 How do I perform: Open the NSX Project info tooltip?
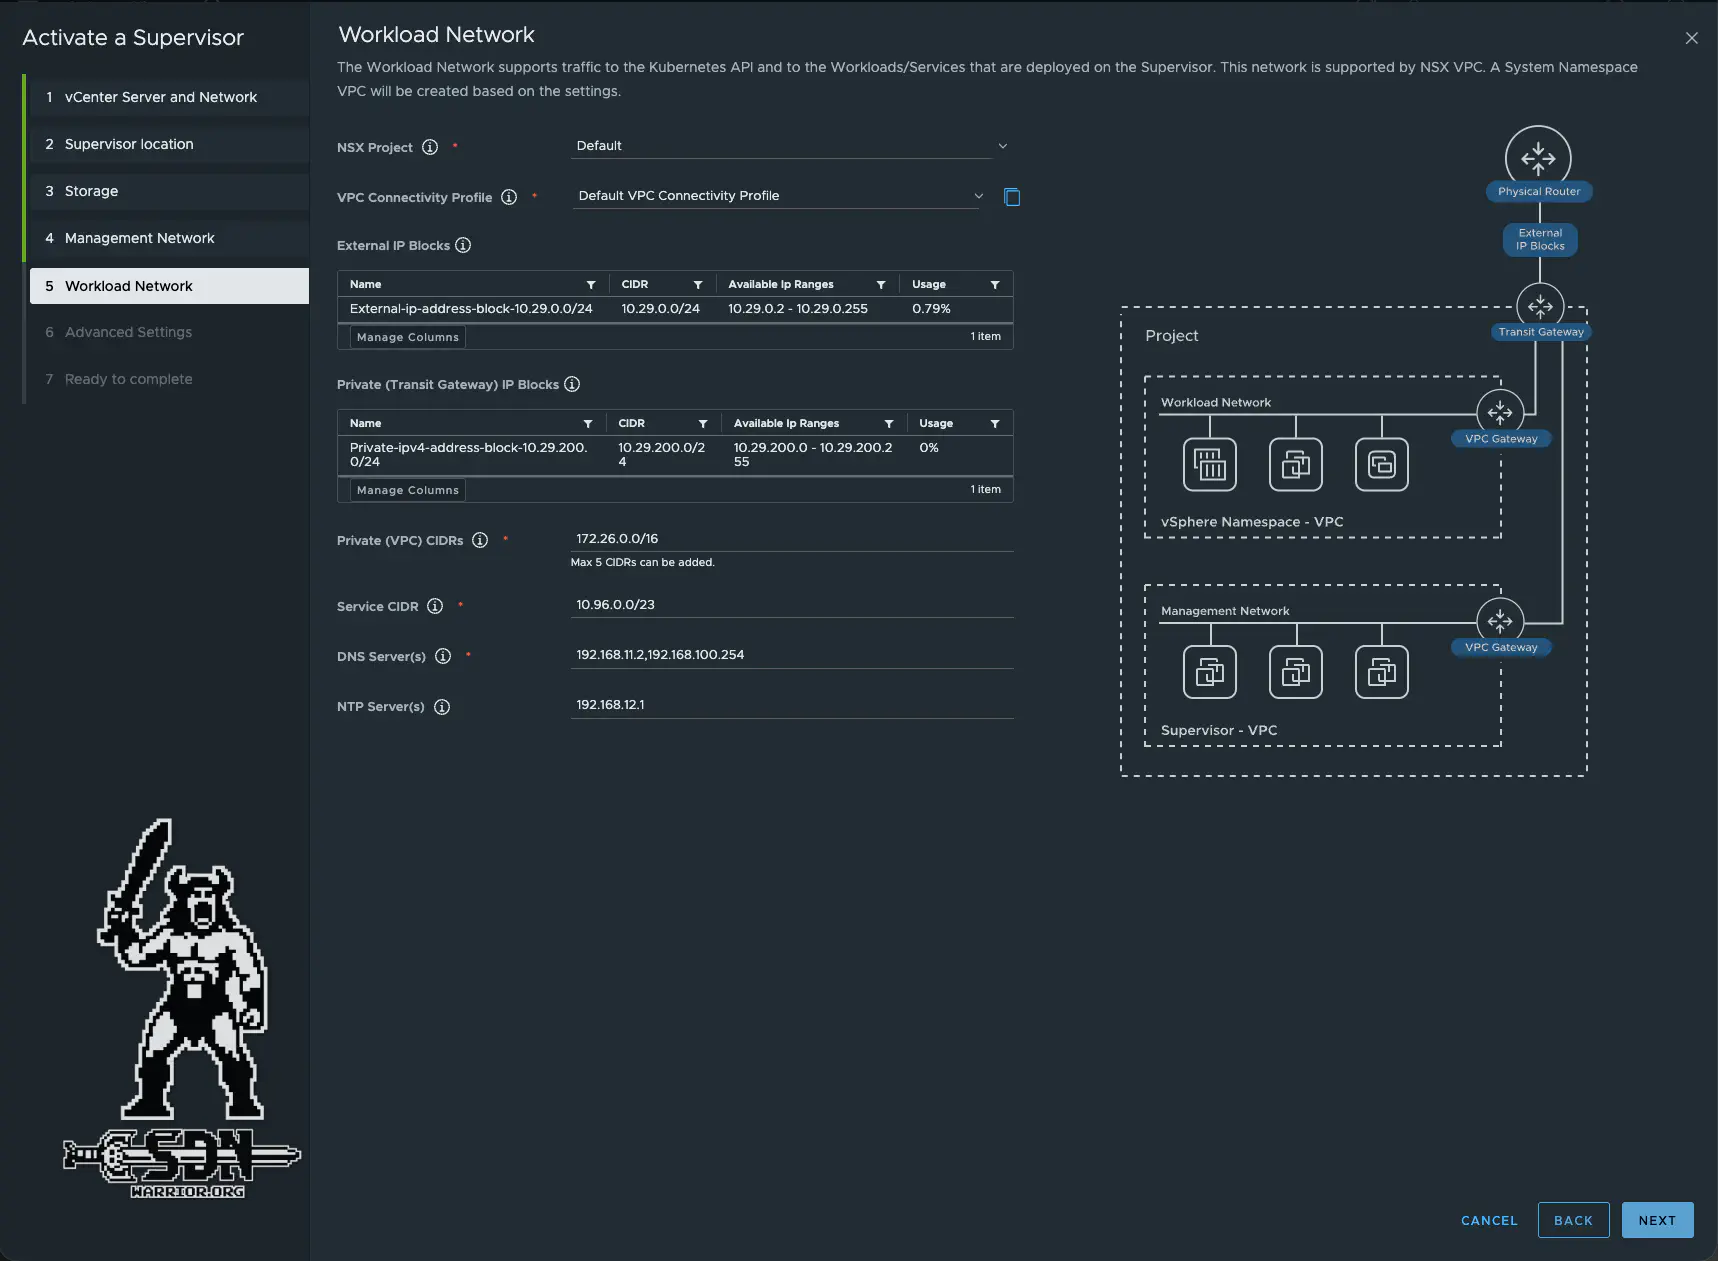430,147
